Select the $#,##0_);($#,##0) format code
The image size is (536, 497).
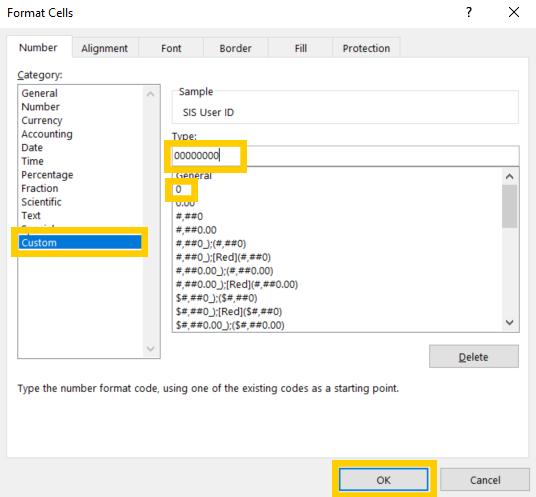point(216,298)
